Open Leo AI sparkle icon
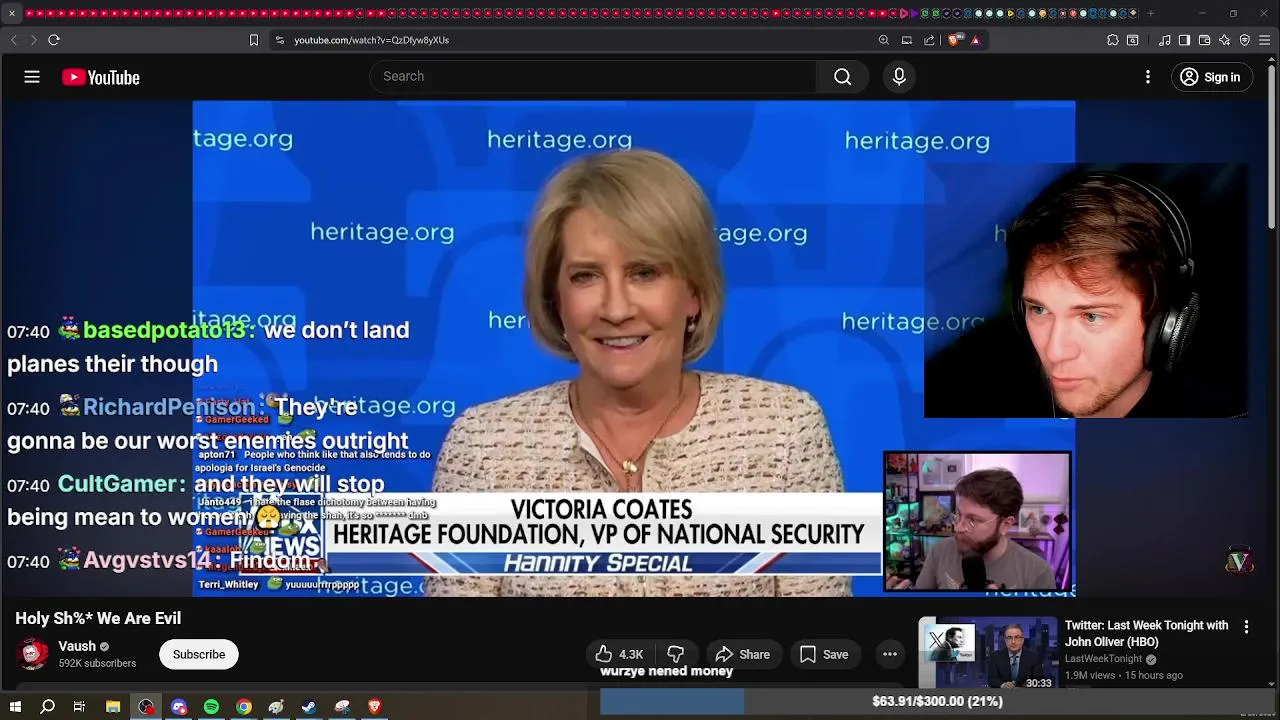Image resolution: width=1280 pixels, height=720 pixels. tap(1224, 40)
